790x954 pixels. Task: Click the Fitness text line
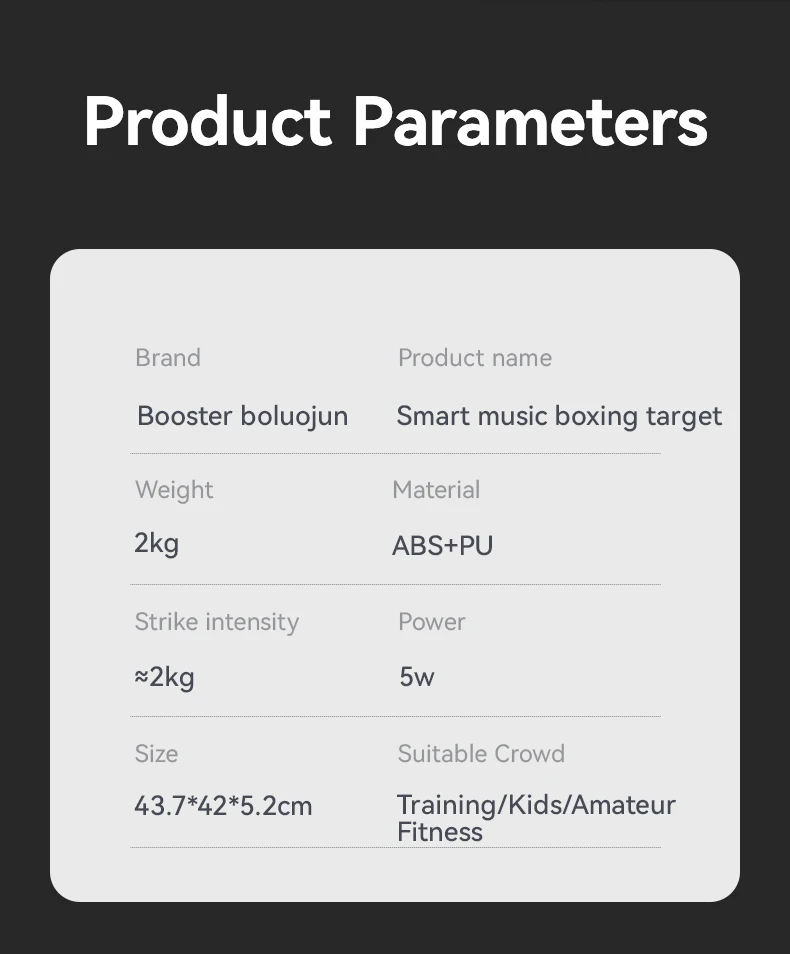(440, 832)
